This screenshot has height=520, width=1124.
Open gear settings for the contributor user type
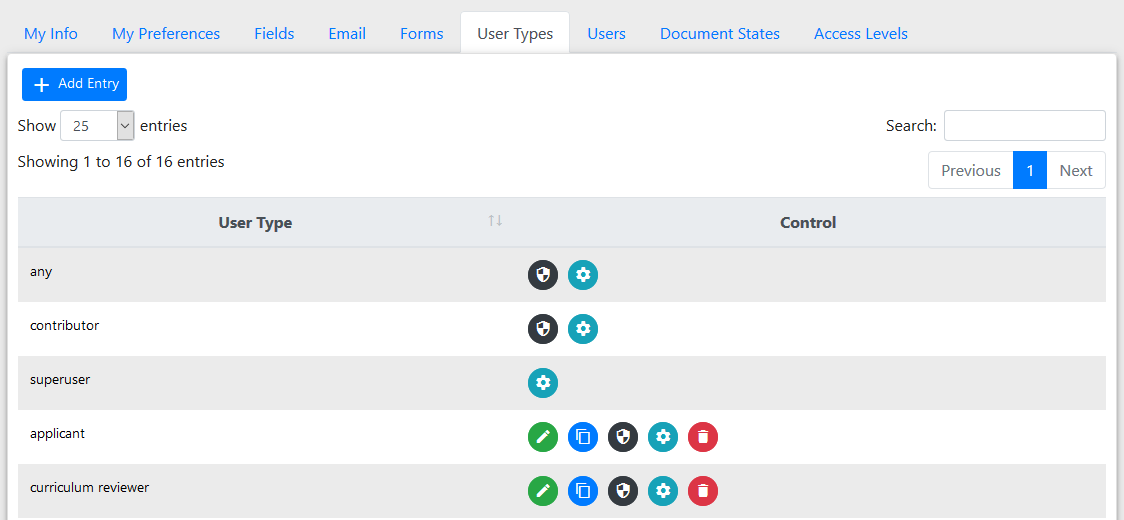pos(583,329)
